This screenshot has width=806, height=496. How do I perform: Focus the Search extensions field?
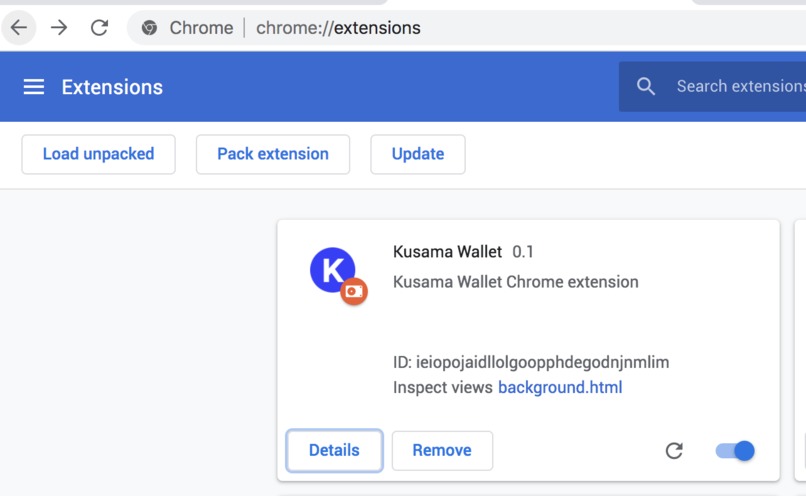coord(712,86)
